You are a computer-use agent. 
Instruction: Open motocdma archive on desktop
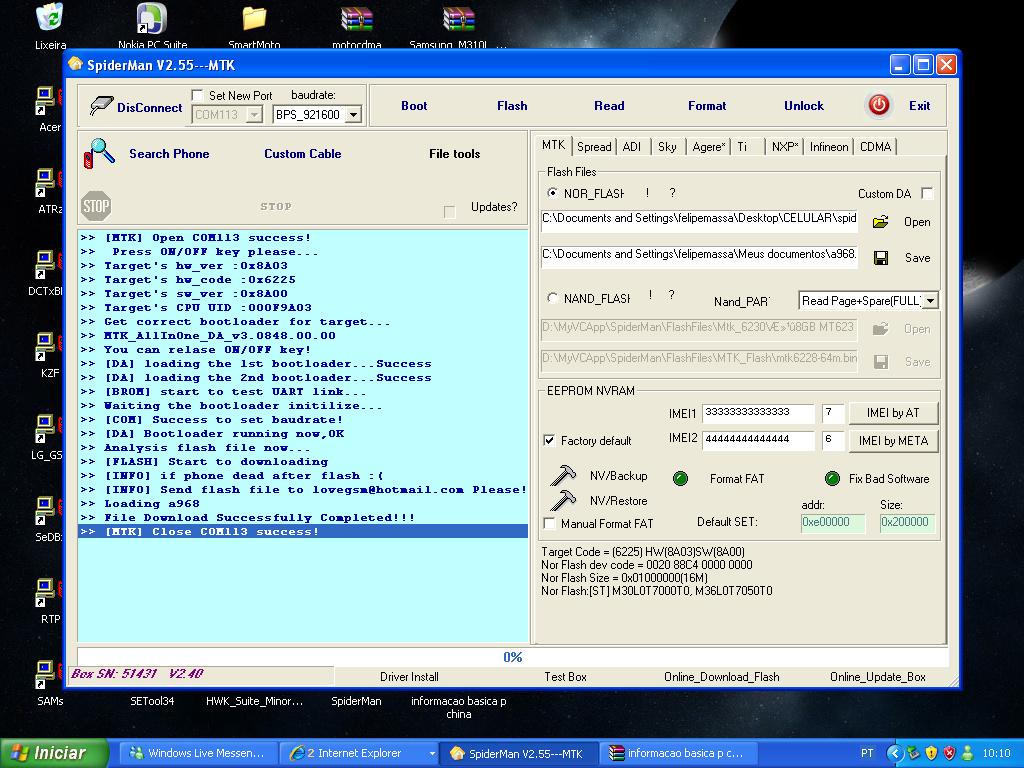pyautogui.click(x=356, y=25)
